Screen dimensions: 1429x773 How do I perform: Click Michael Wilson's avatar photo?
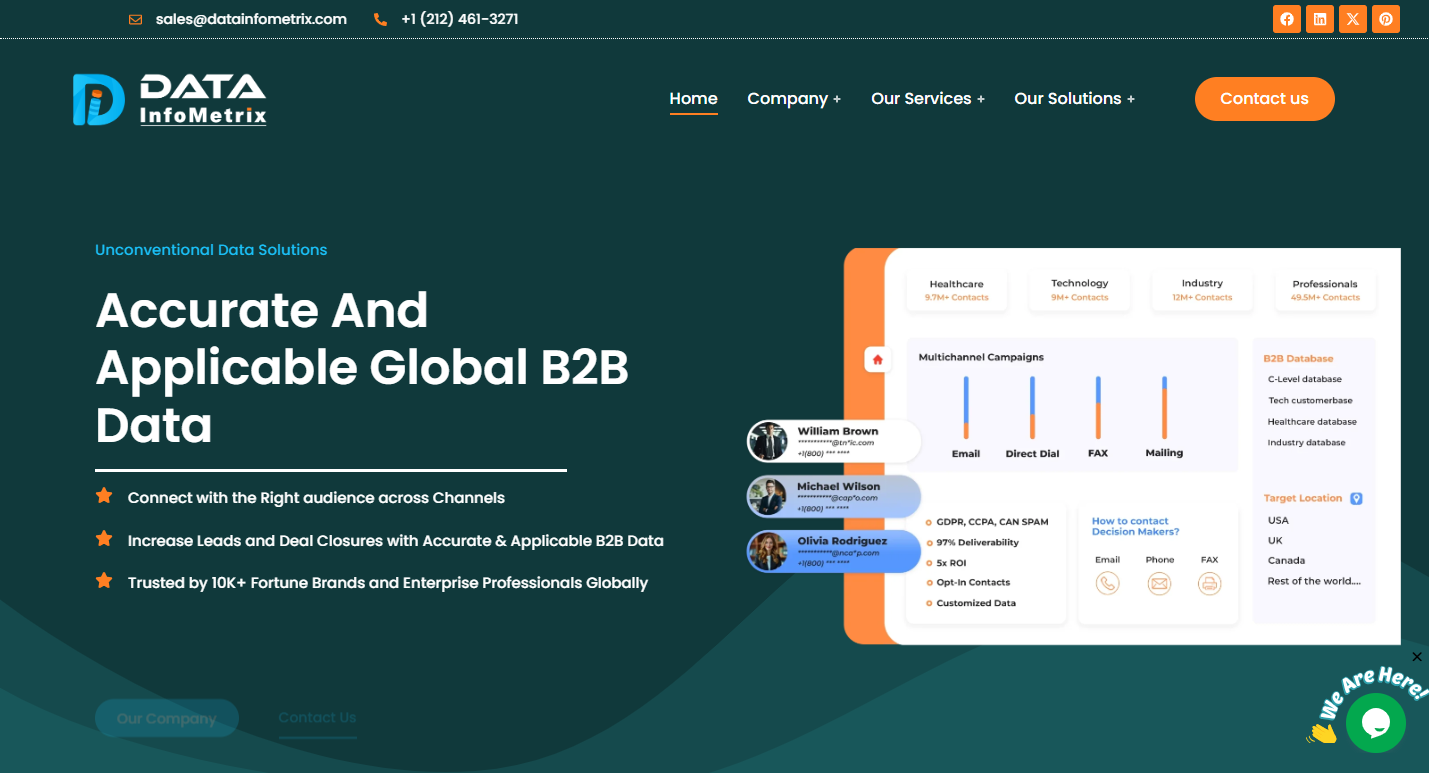pyautogui.click(x=768, y=496)
